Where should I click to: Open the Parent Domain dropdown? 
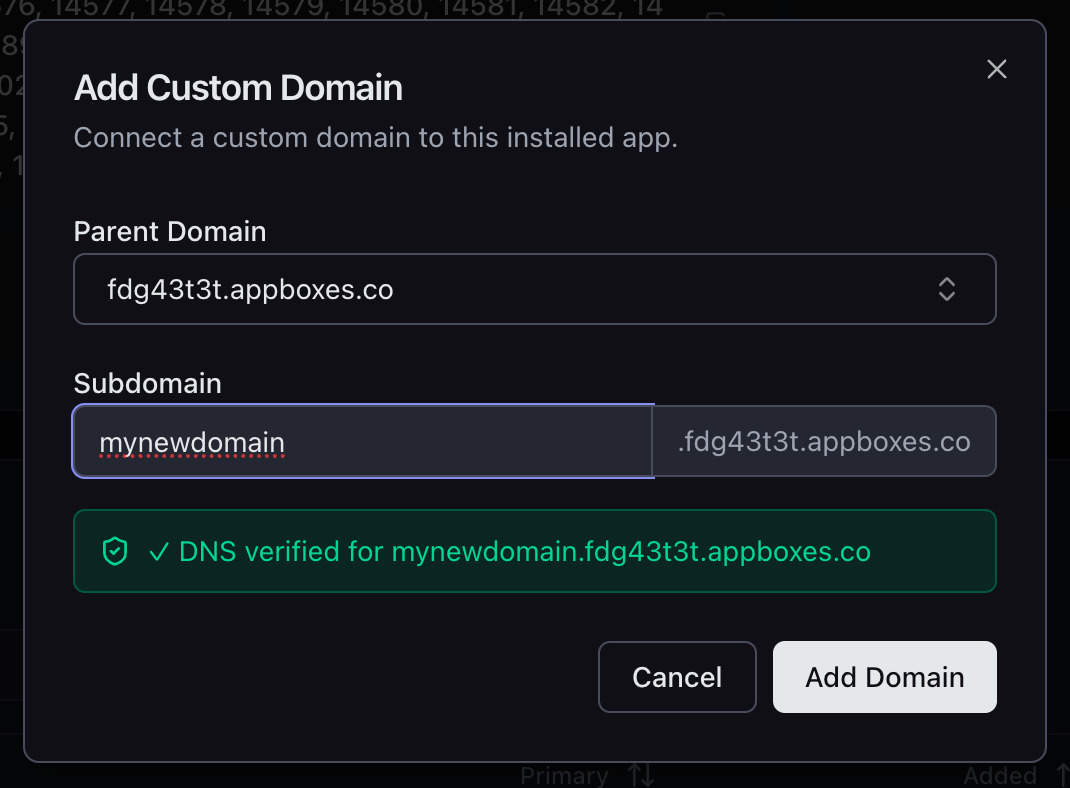tap(534, 289)
